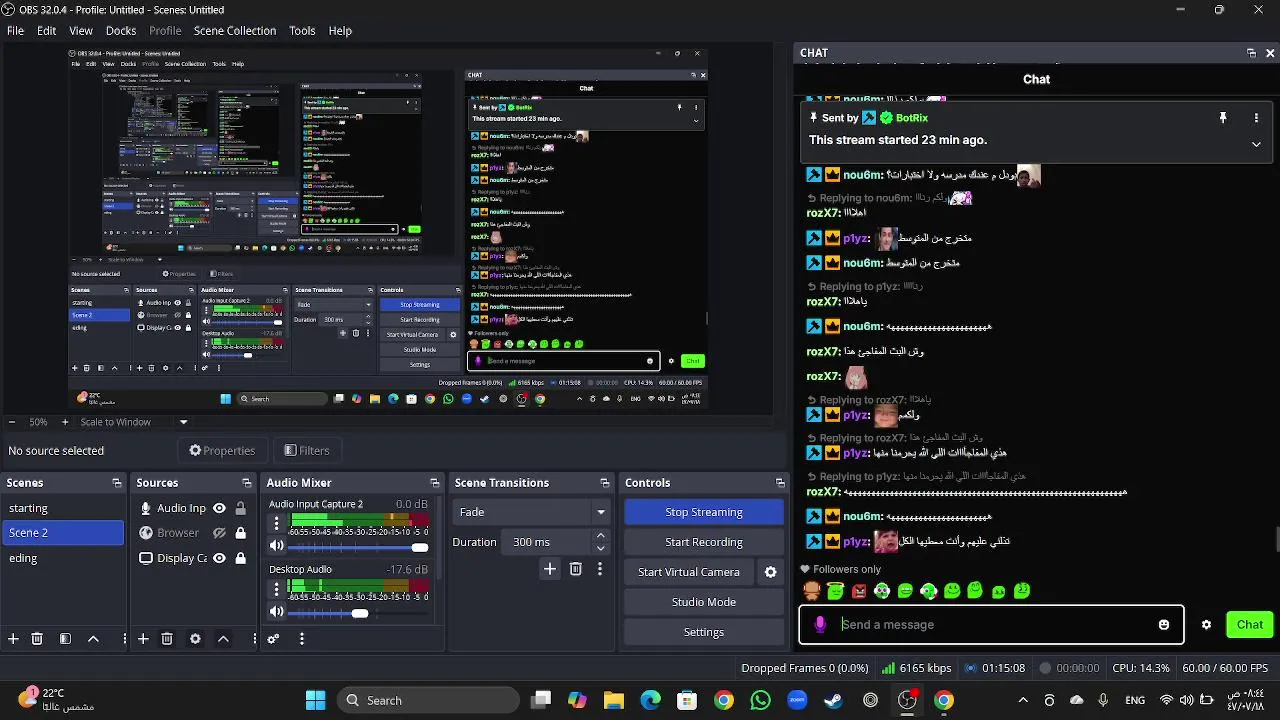
Task: Unpin the BotRix pinned chat message
Action: click(x=1222, y=118)
